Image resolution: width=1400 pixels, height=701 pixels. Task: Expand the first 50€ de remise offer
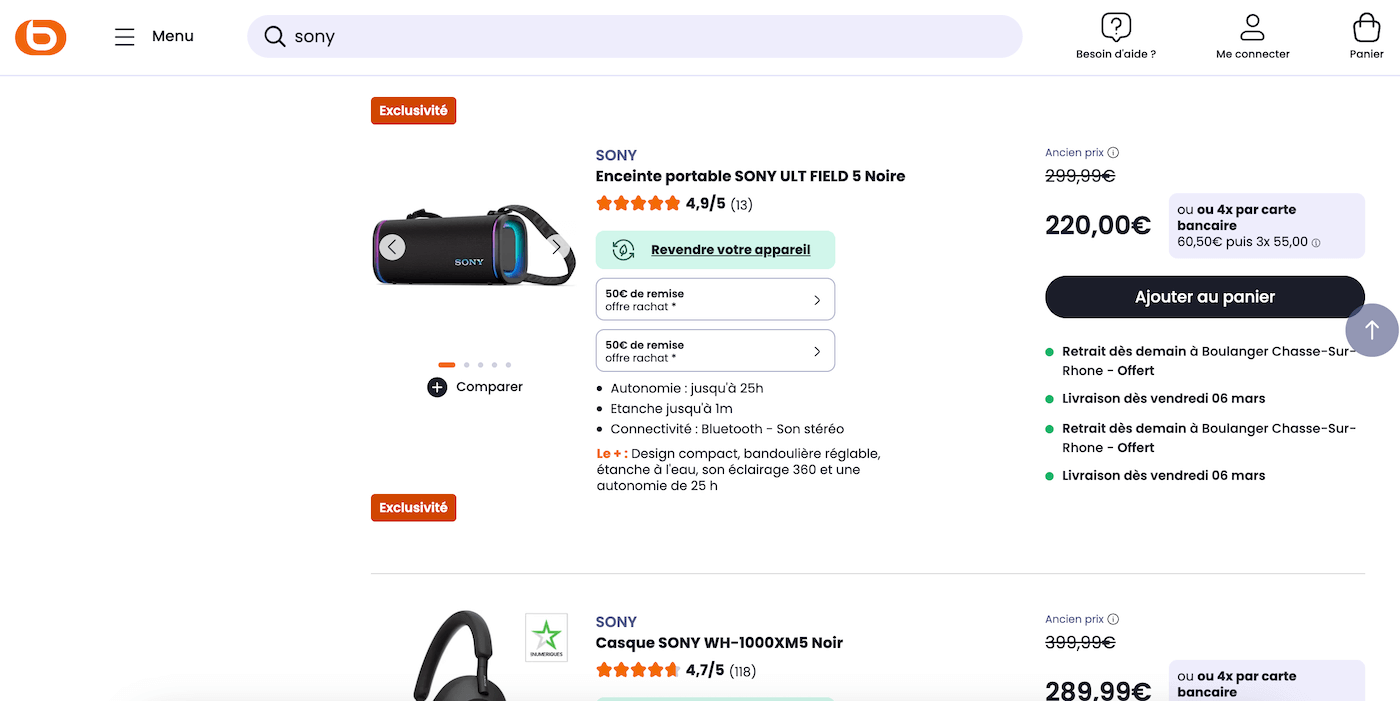pyautogui.click(x=714, y=298)
